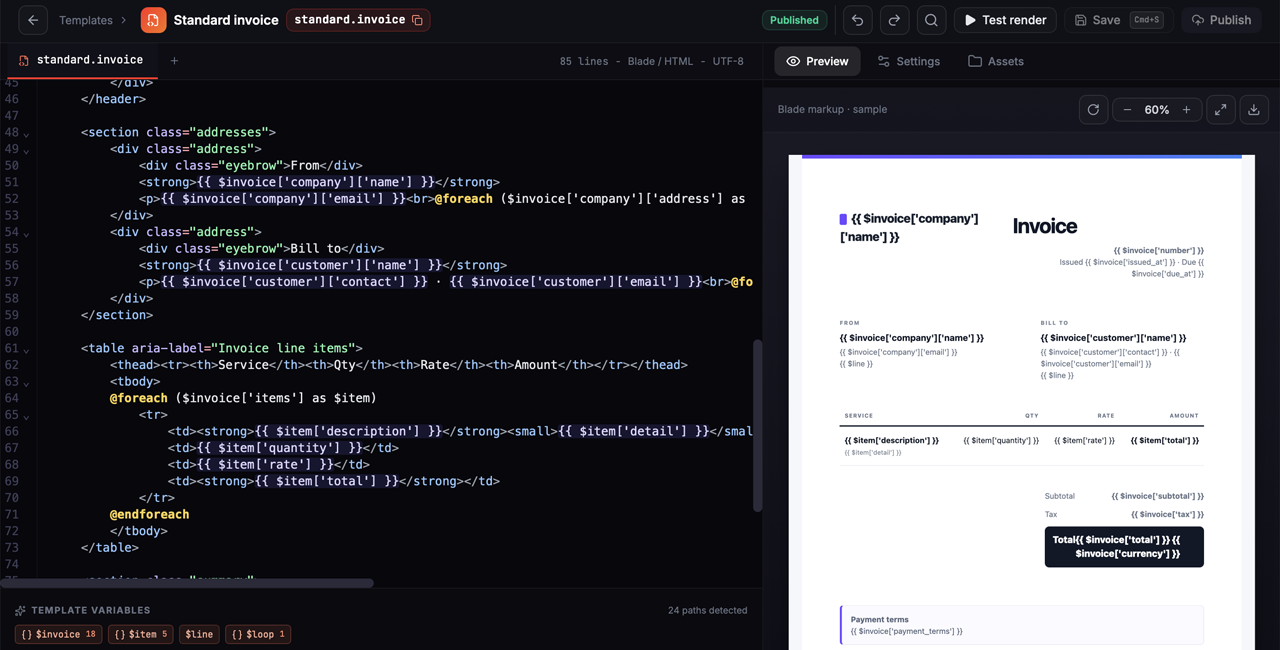Click the Subtotal row in preview
Screen dimensions: 1280x650
[x=1124, y=496]
